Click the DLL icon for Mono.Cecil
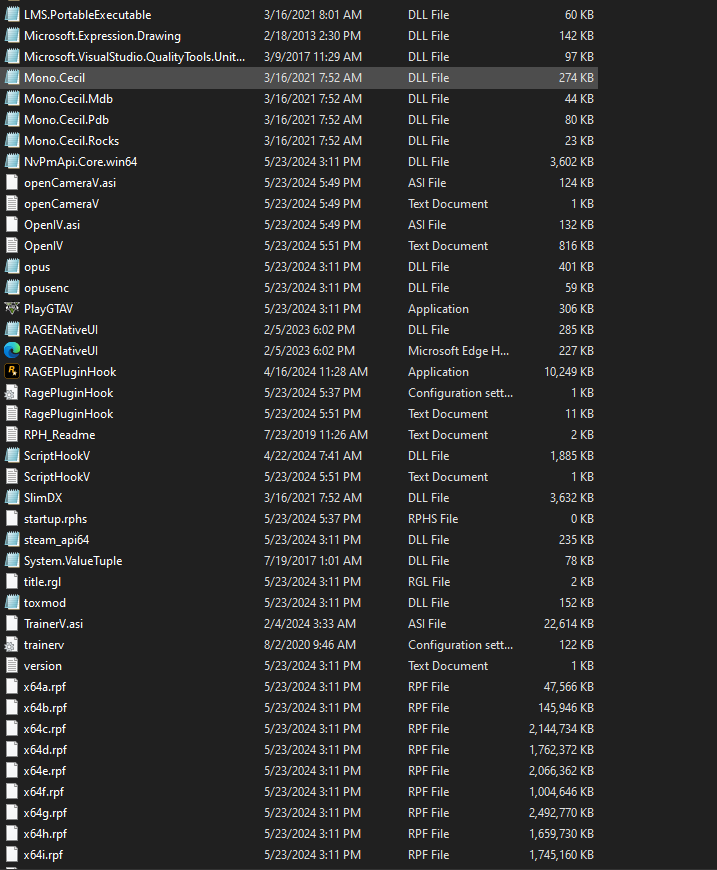 [12, 78]
